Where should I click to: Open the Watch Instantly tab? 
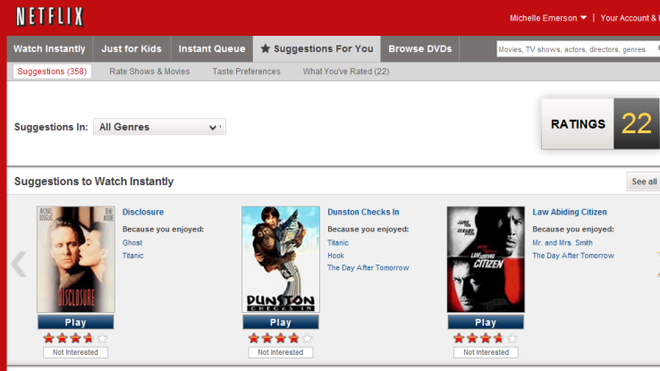pos(49,49)
